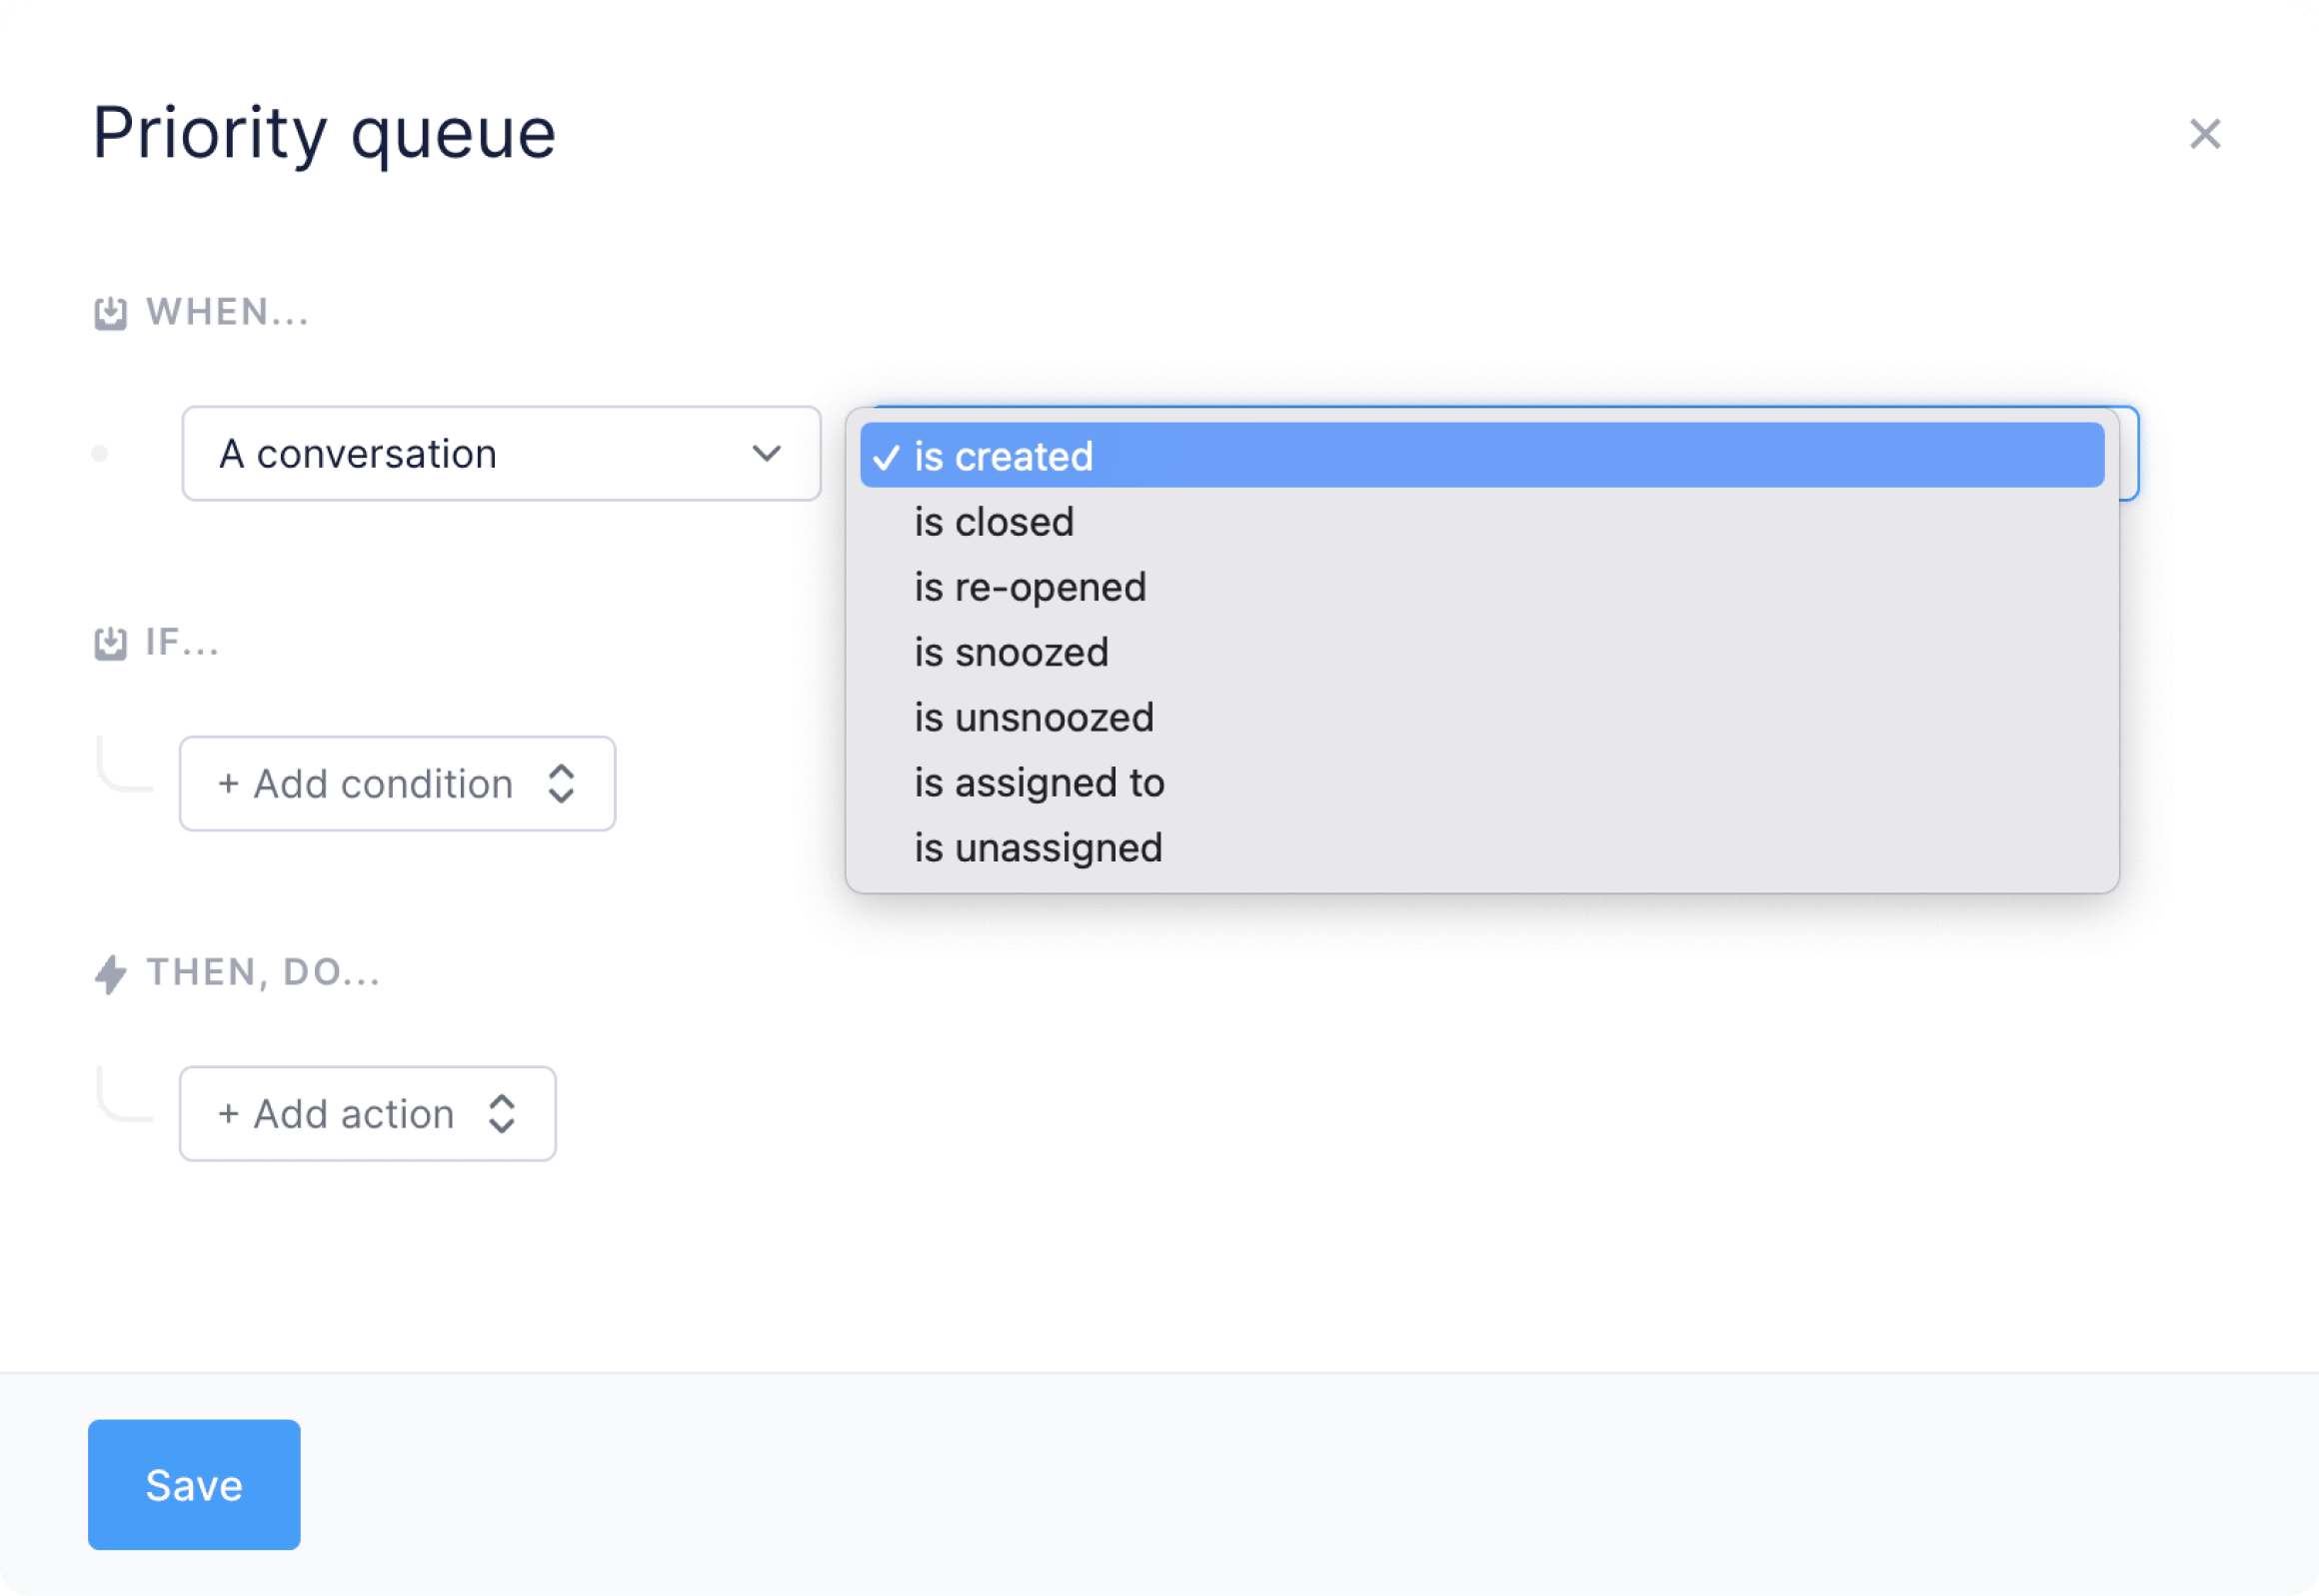Choose is closed from the list
Image resolution: width=2319 pixels, height=1596 pixels.
[x=1482, y=522]
